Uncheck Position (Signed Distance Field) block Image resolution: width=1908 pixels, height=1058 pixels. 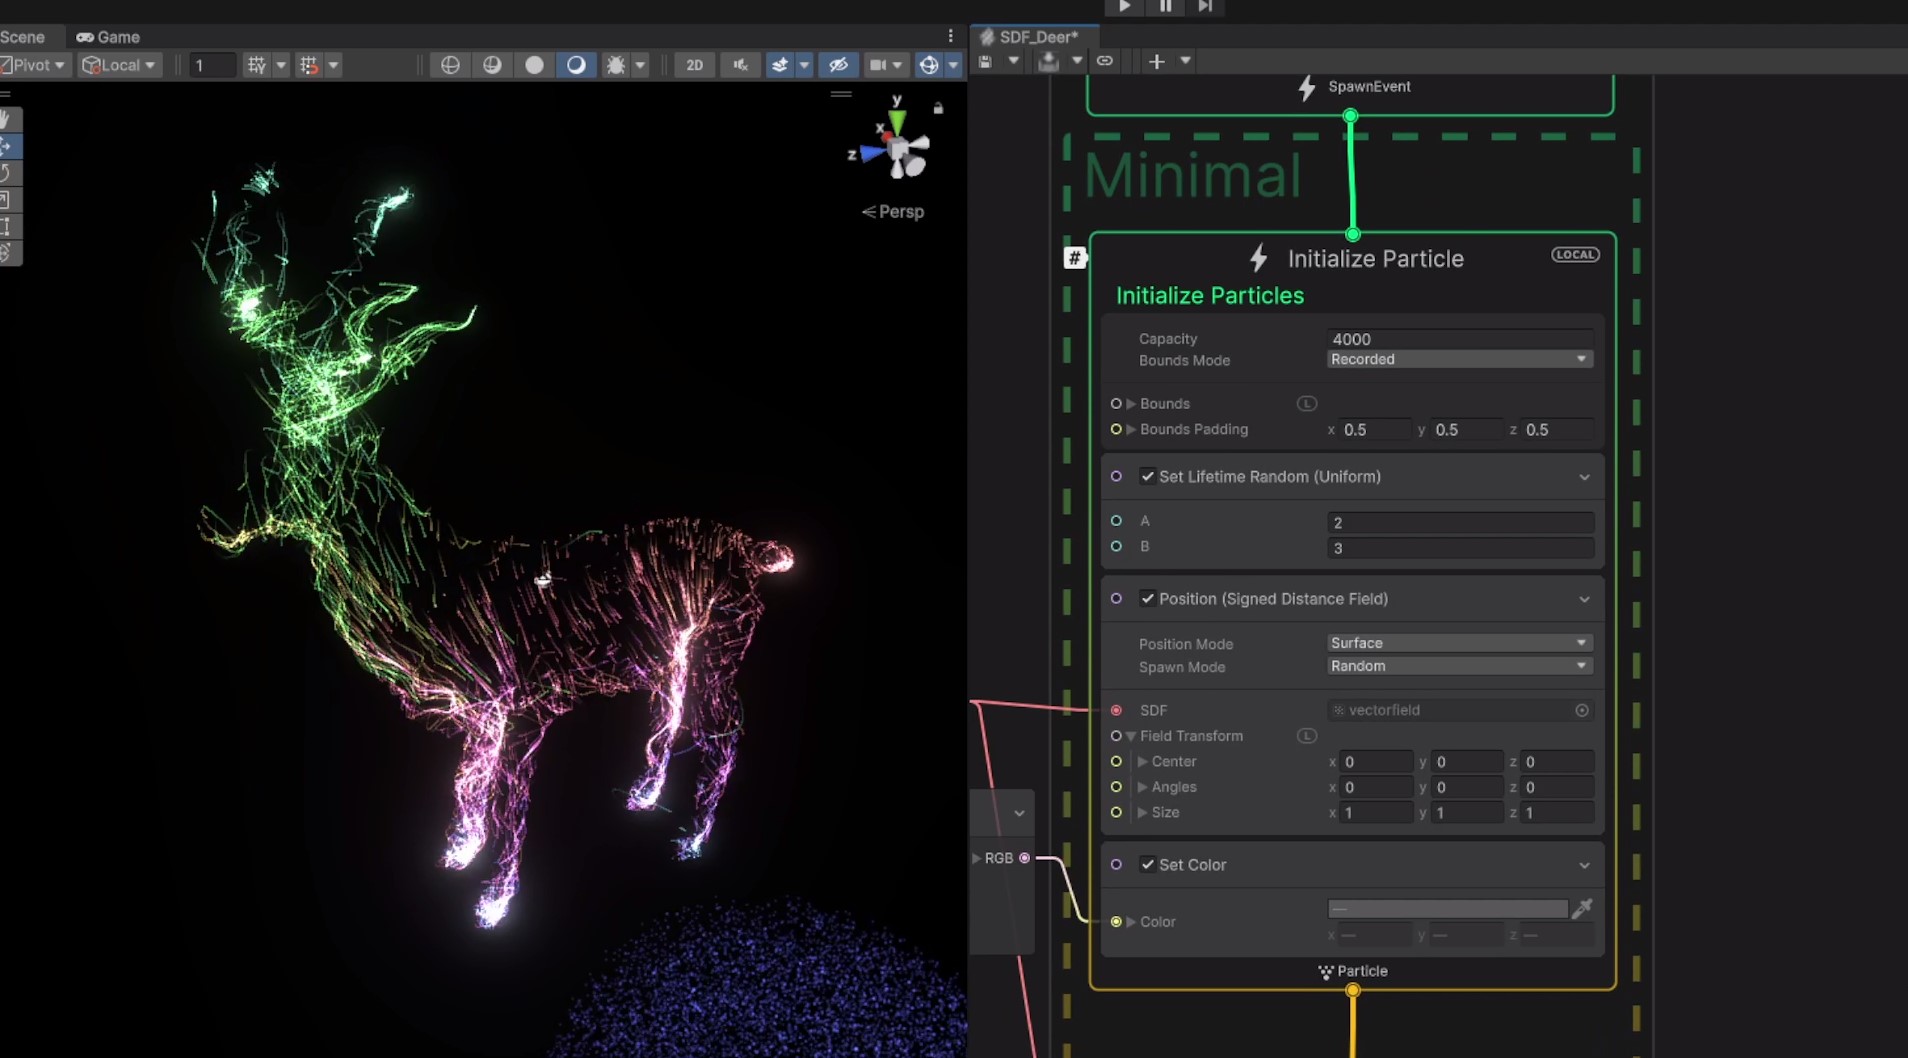1148,599
